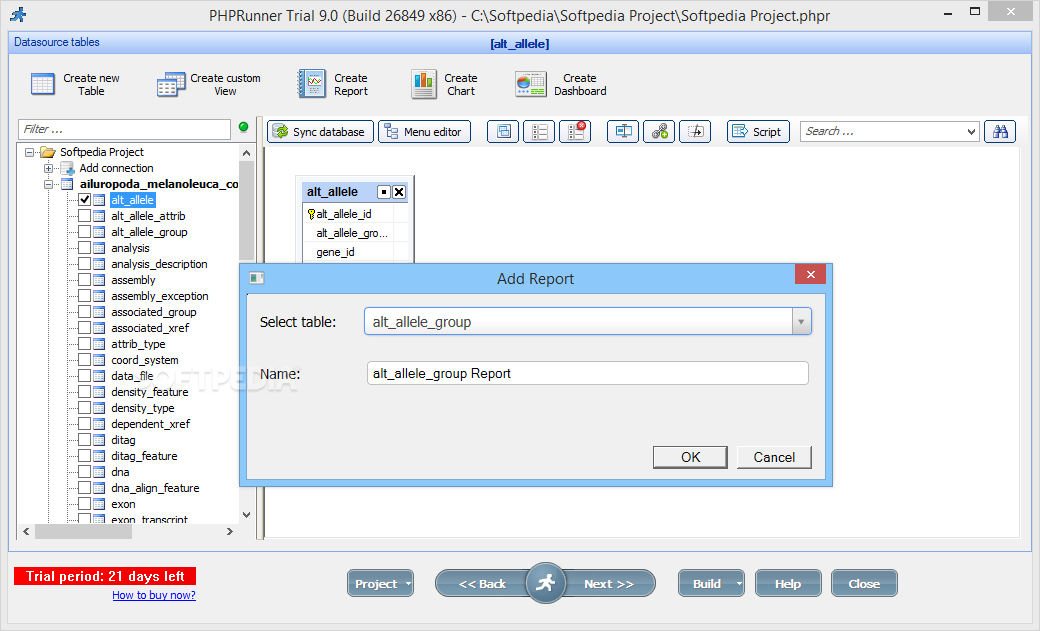Viewport: 1040px width, 631px height.
Task: Click the minimize box icon of alt_allele table
Action: 383,192
